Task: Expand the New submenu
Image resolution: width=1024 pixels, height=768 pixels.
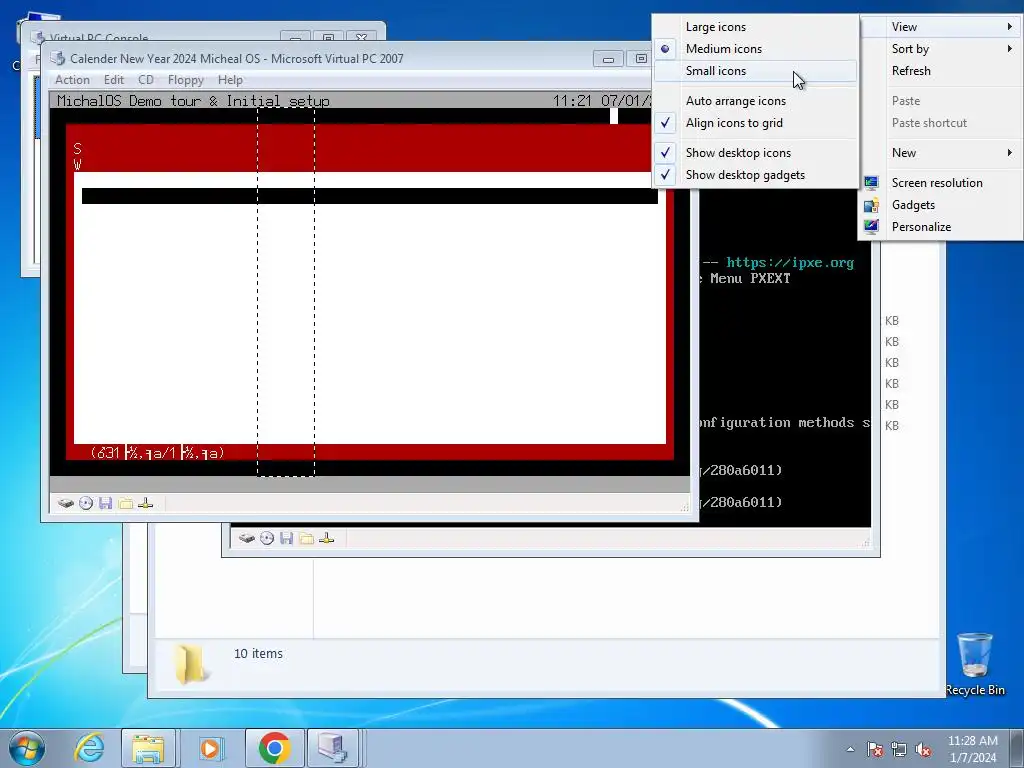Action: pos(940,153)
